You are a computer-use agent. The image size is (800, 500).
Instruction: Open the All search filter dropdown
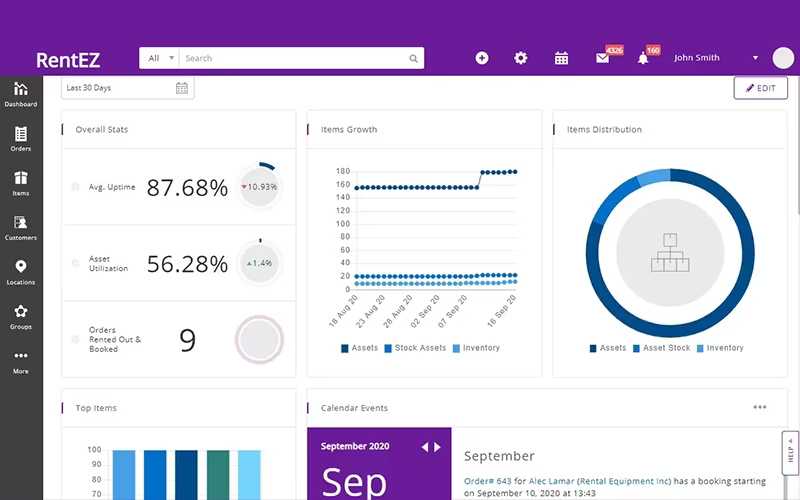point(160,58)
